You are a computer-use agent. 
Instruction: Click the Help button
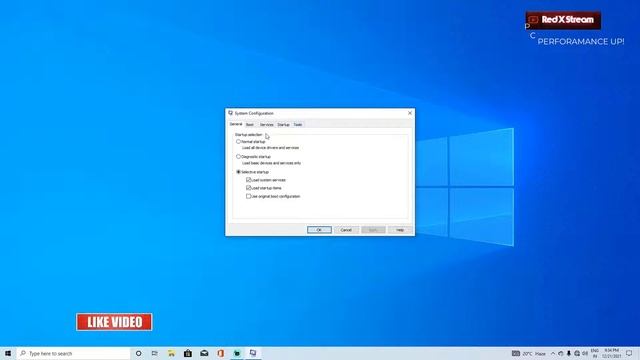tap(400, 230)
